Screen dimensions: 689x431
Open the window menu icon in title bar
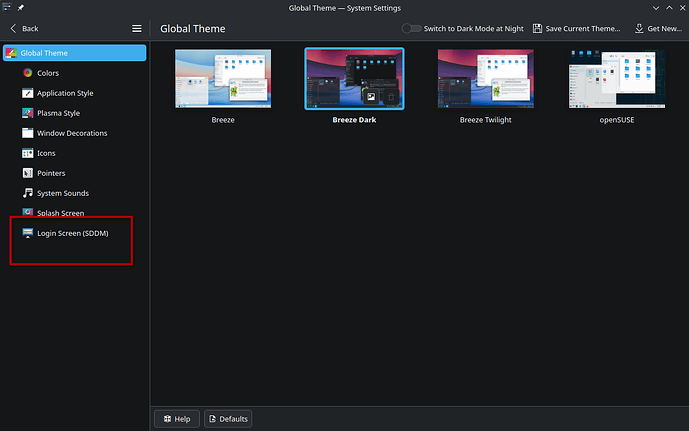point(7,7)
